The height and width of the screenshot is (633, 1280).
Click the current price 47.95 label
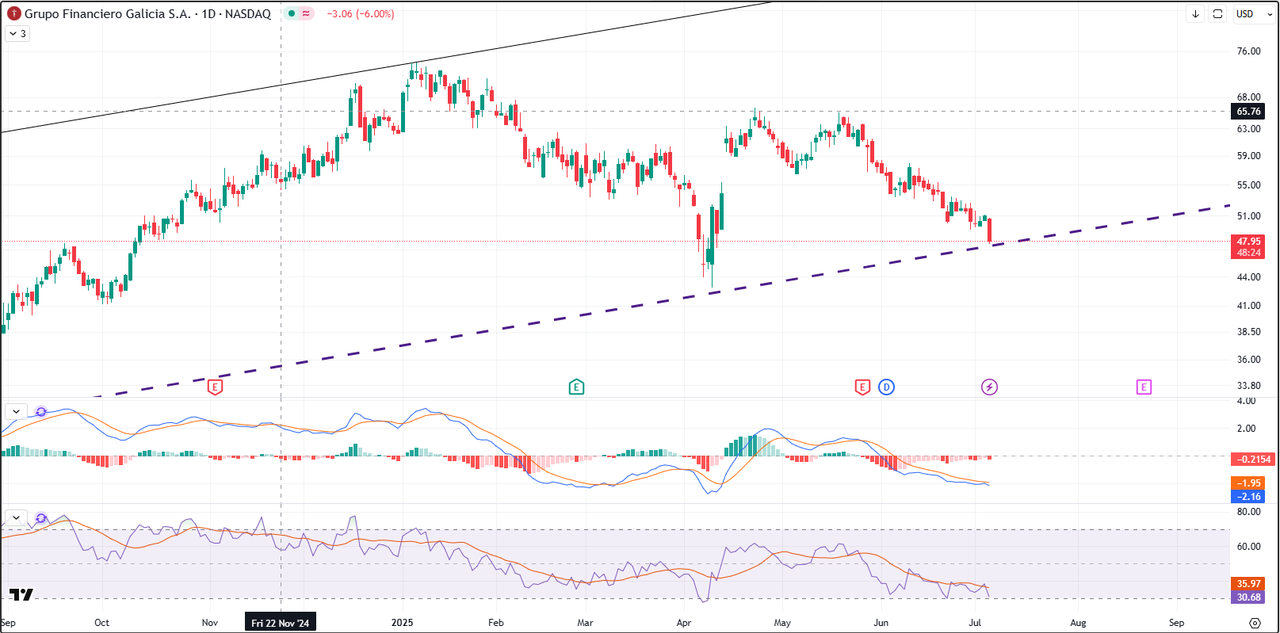pyautogui.click(x=1249, y=241)
